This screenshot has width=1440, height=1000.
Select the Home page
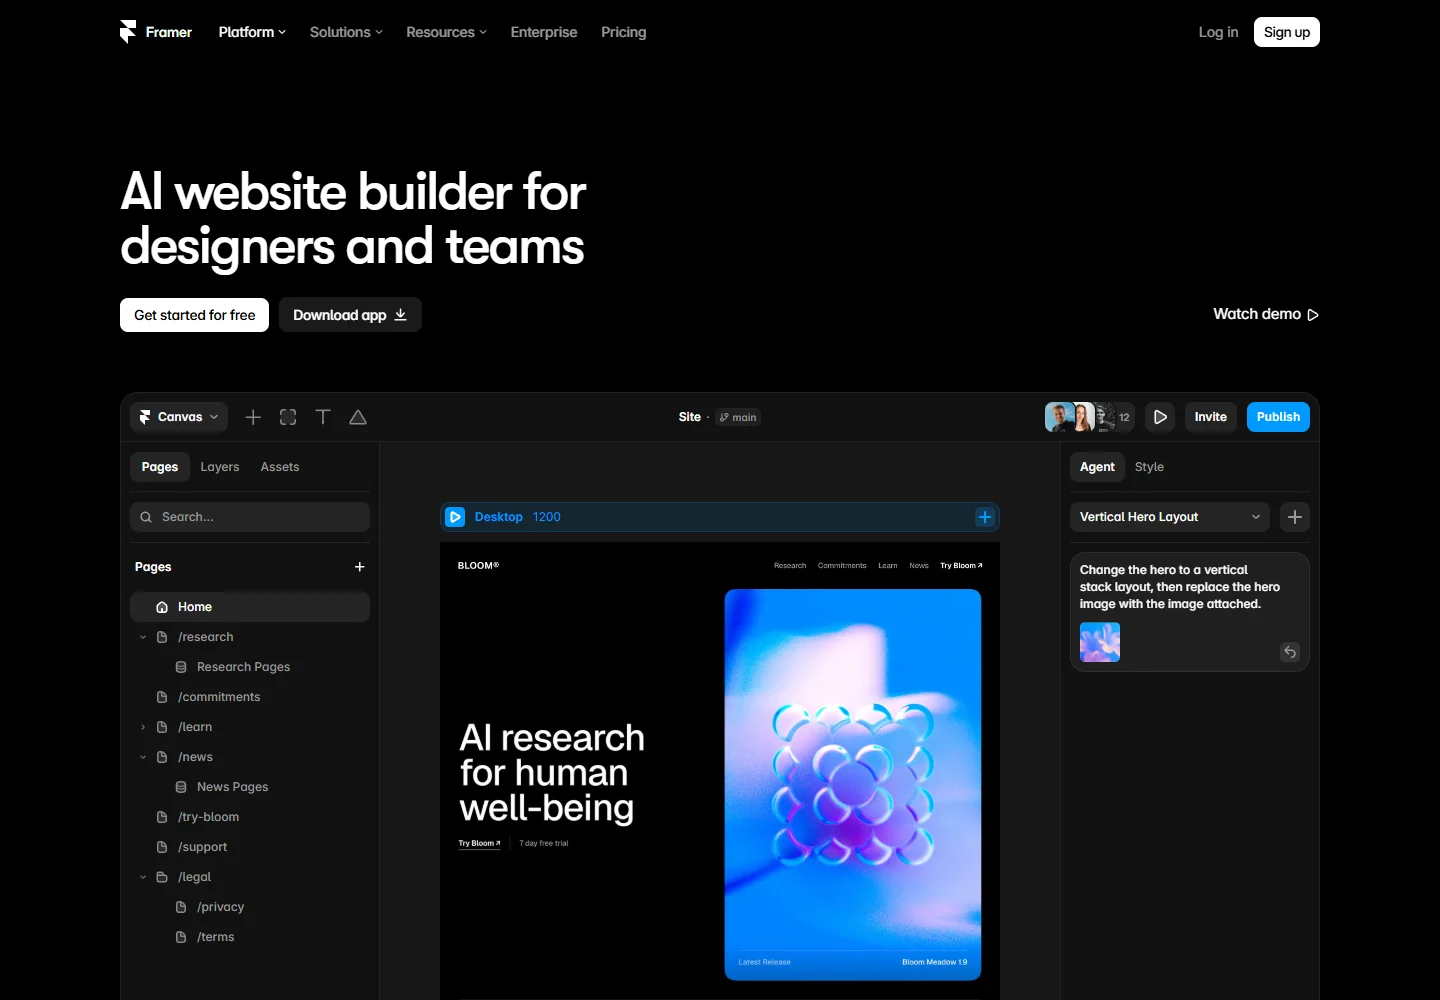(250, 607)
